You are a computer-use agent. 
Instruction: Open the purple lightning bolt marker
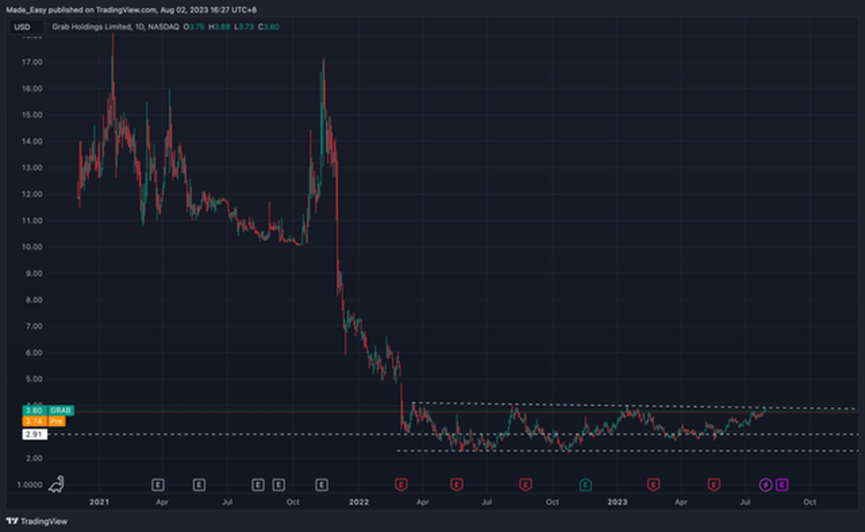tap(765, 485)
